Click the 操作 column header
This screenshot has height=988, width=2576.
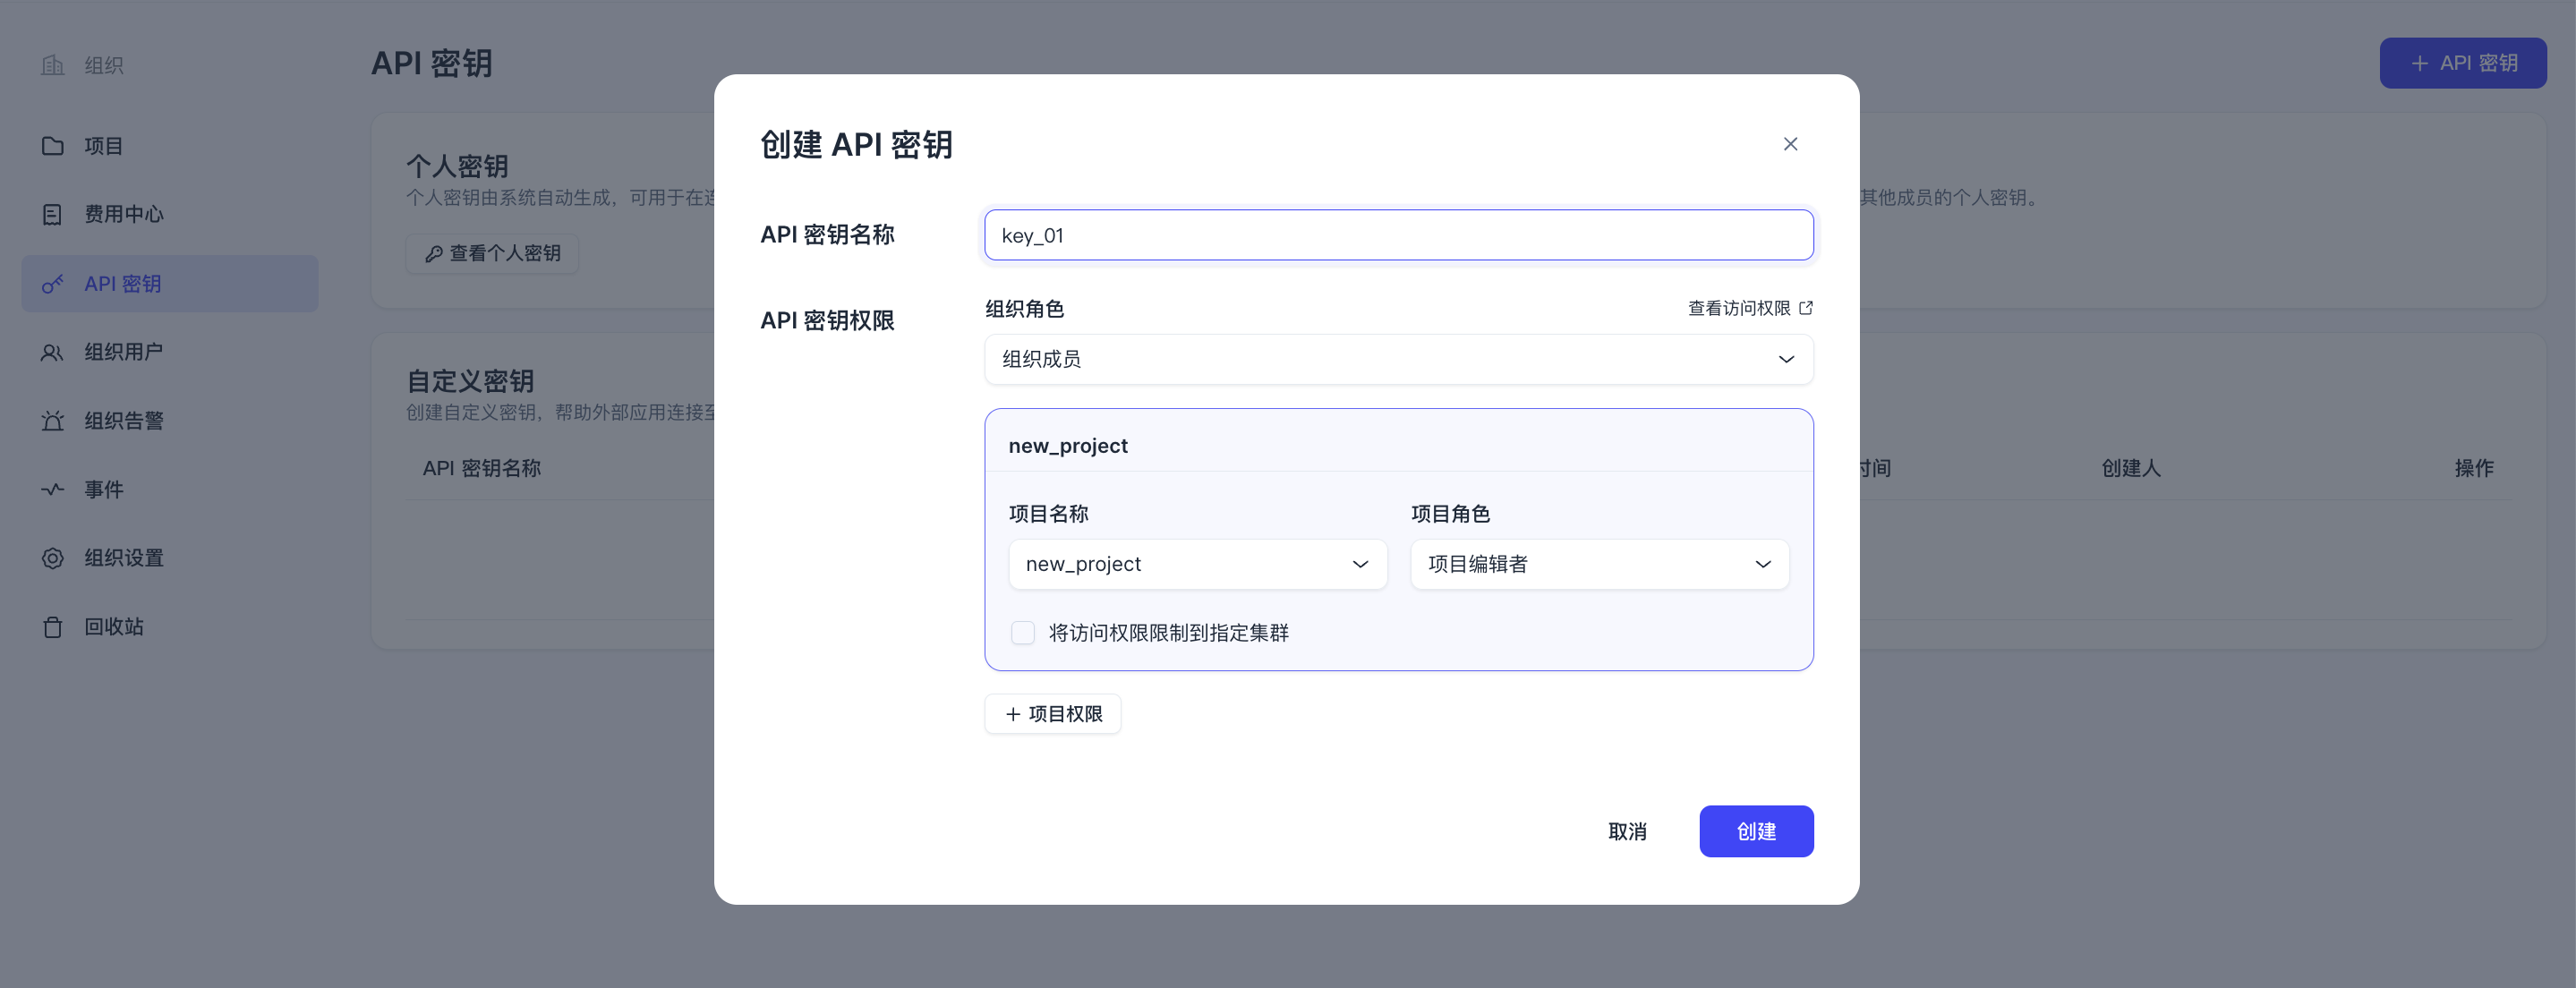click(2473, 468)
